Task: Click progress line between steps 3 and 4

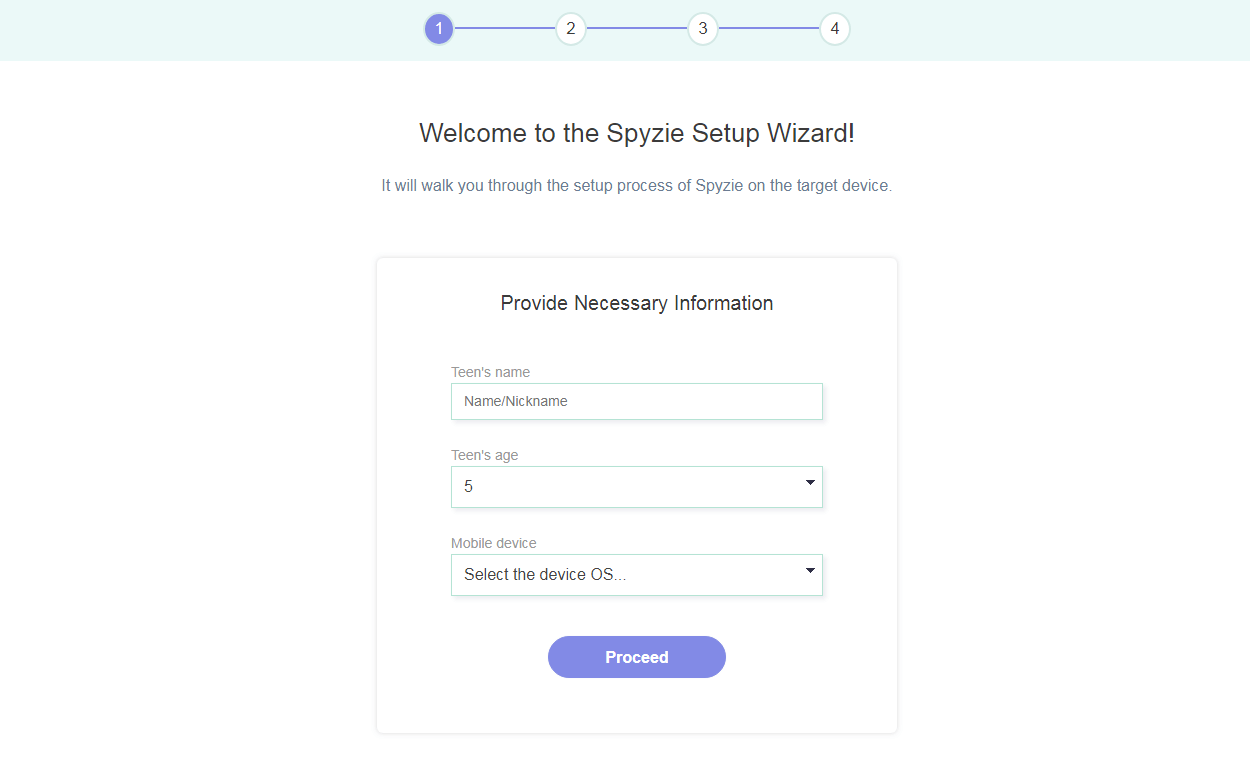Action: (x=769, y=29)
